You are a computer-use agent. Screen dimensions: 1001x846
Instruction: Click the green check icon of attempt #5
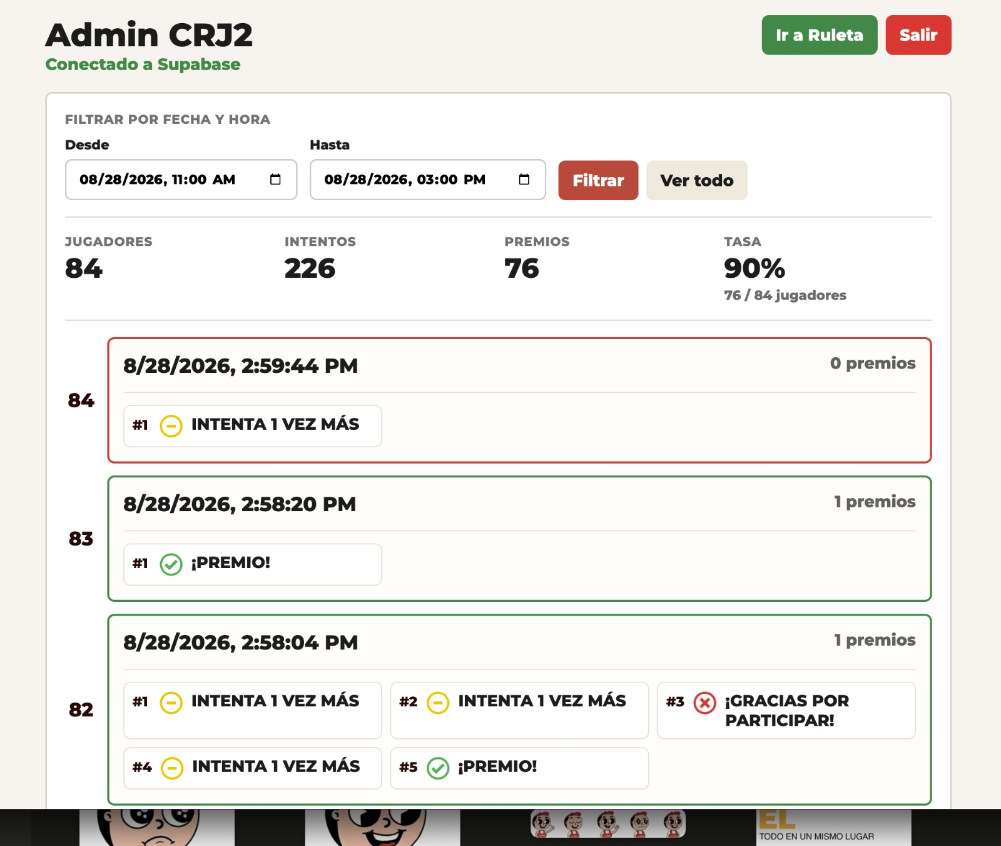(x=438, y=767)
